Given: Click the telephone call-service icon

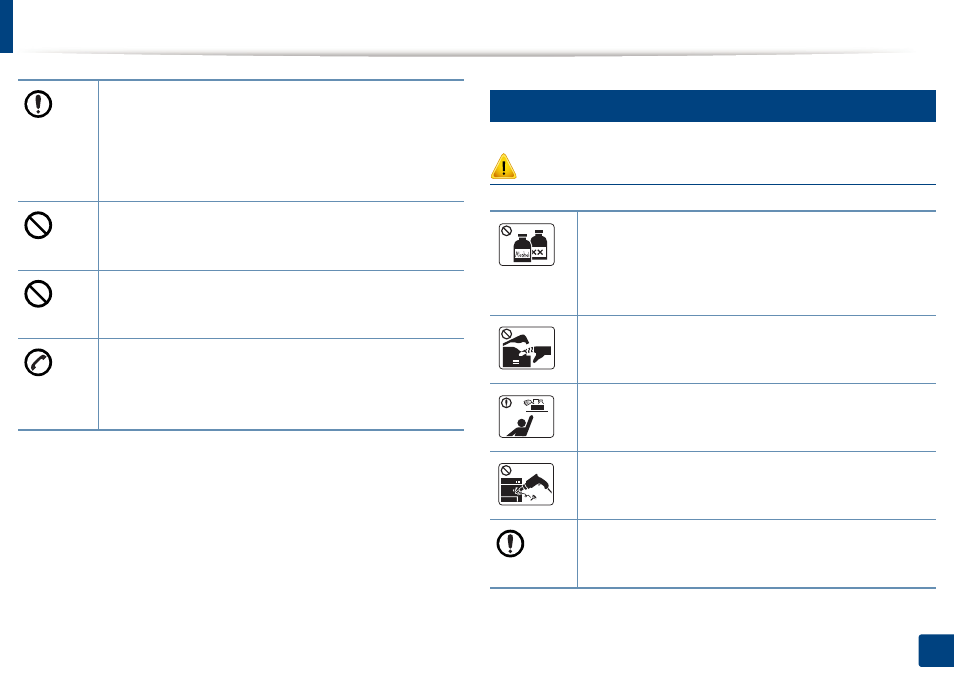Looking at the screenshot, I should click(38, 363).
